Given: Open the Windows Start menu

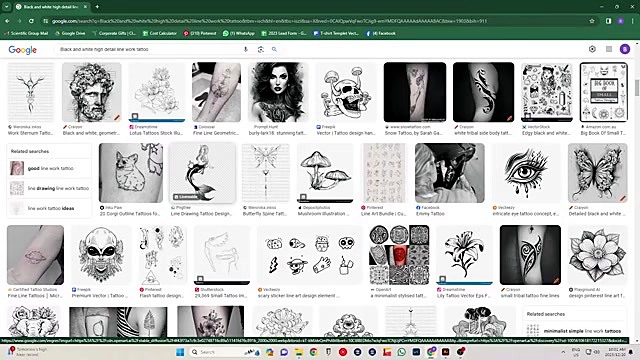Looking at the screenshot, I should (180, 352).
